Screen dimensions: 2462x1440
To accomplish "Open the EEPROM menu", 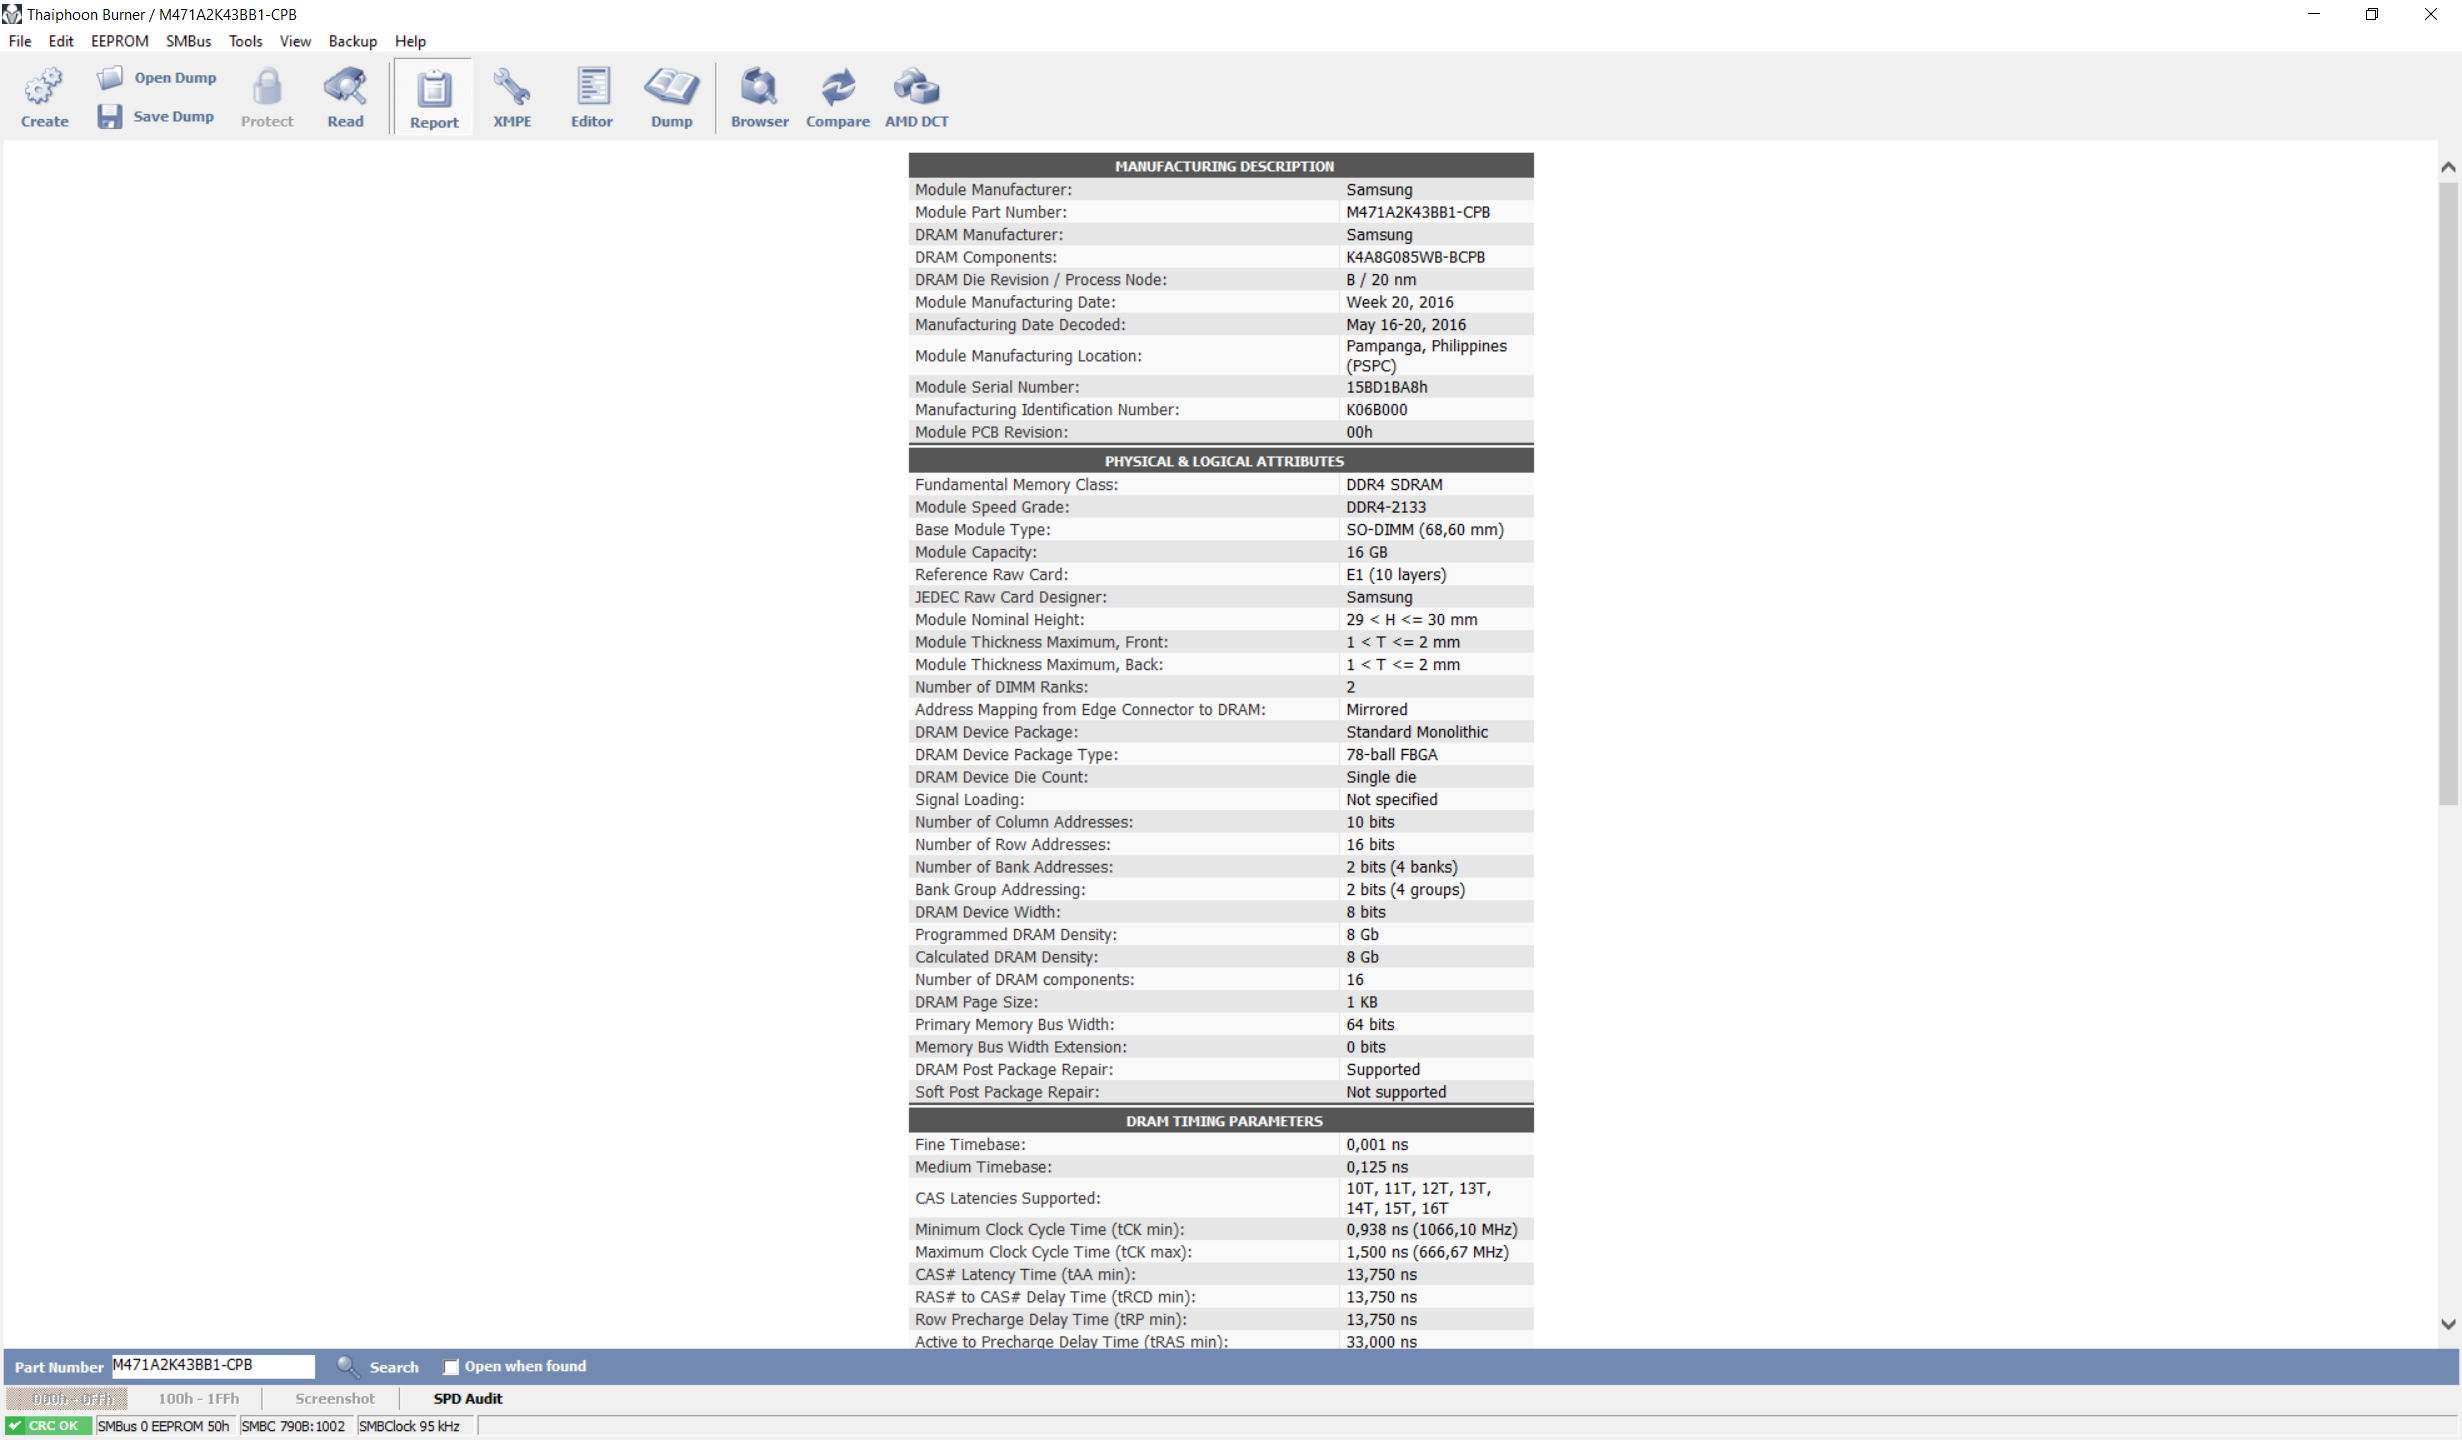I will [119, 41].
